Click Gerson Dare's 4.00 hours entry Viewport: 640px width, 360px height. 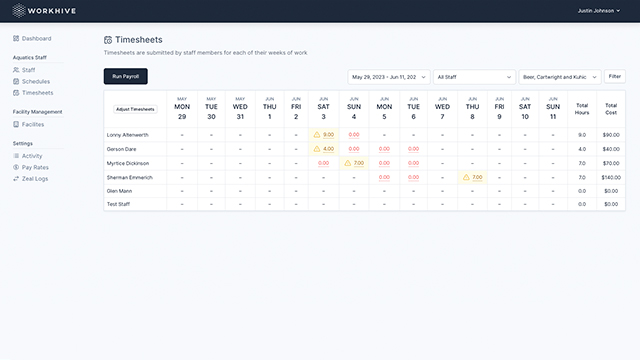coord(329,149)
